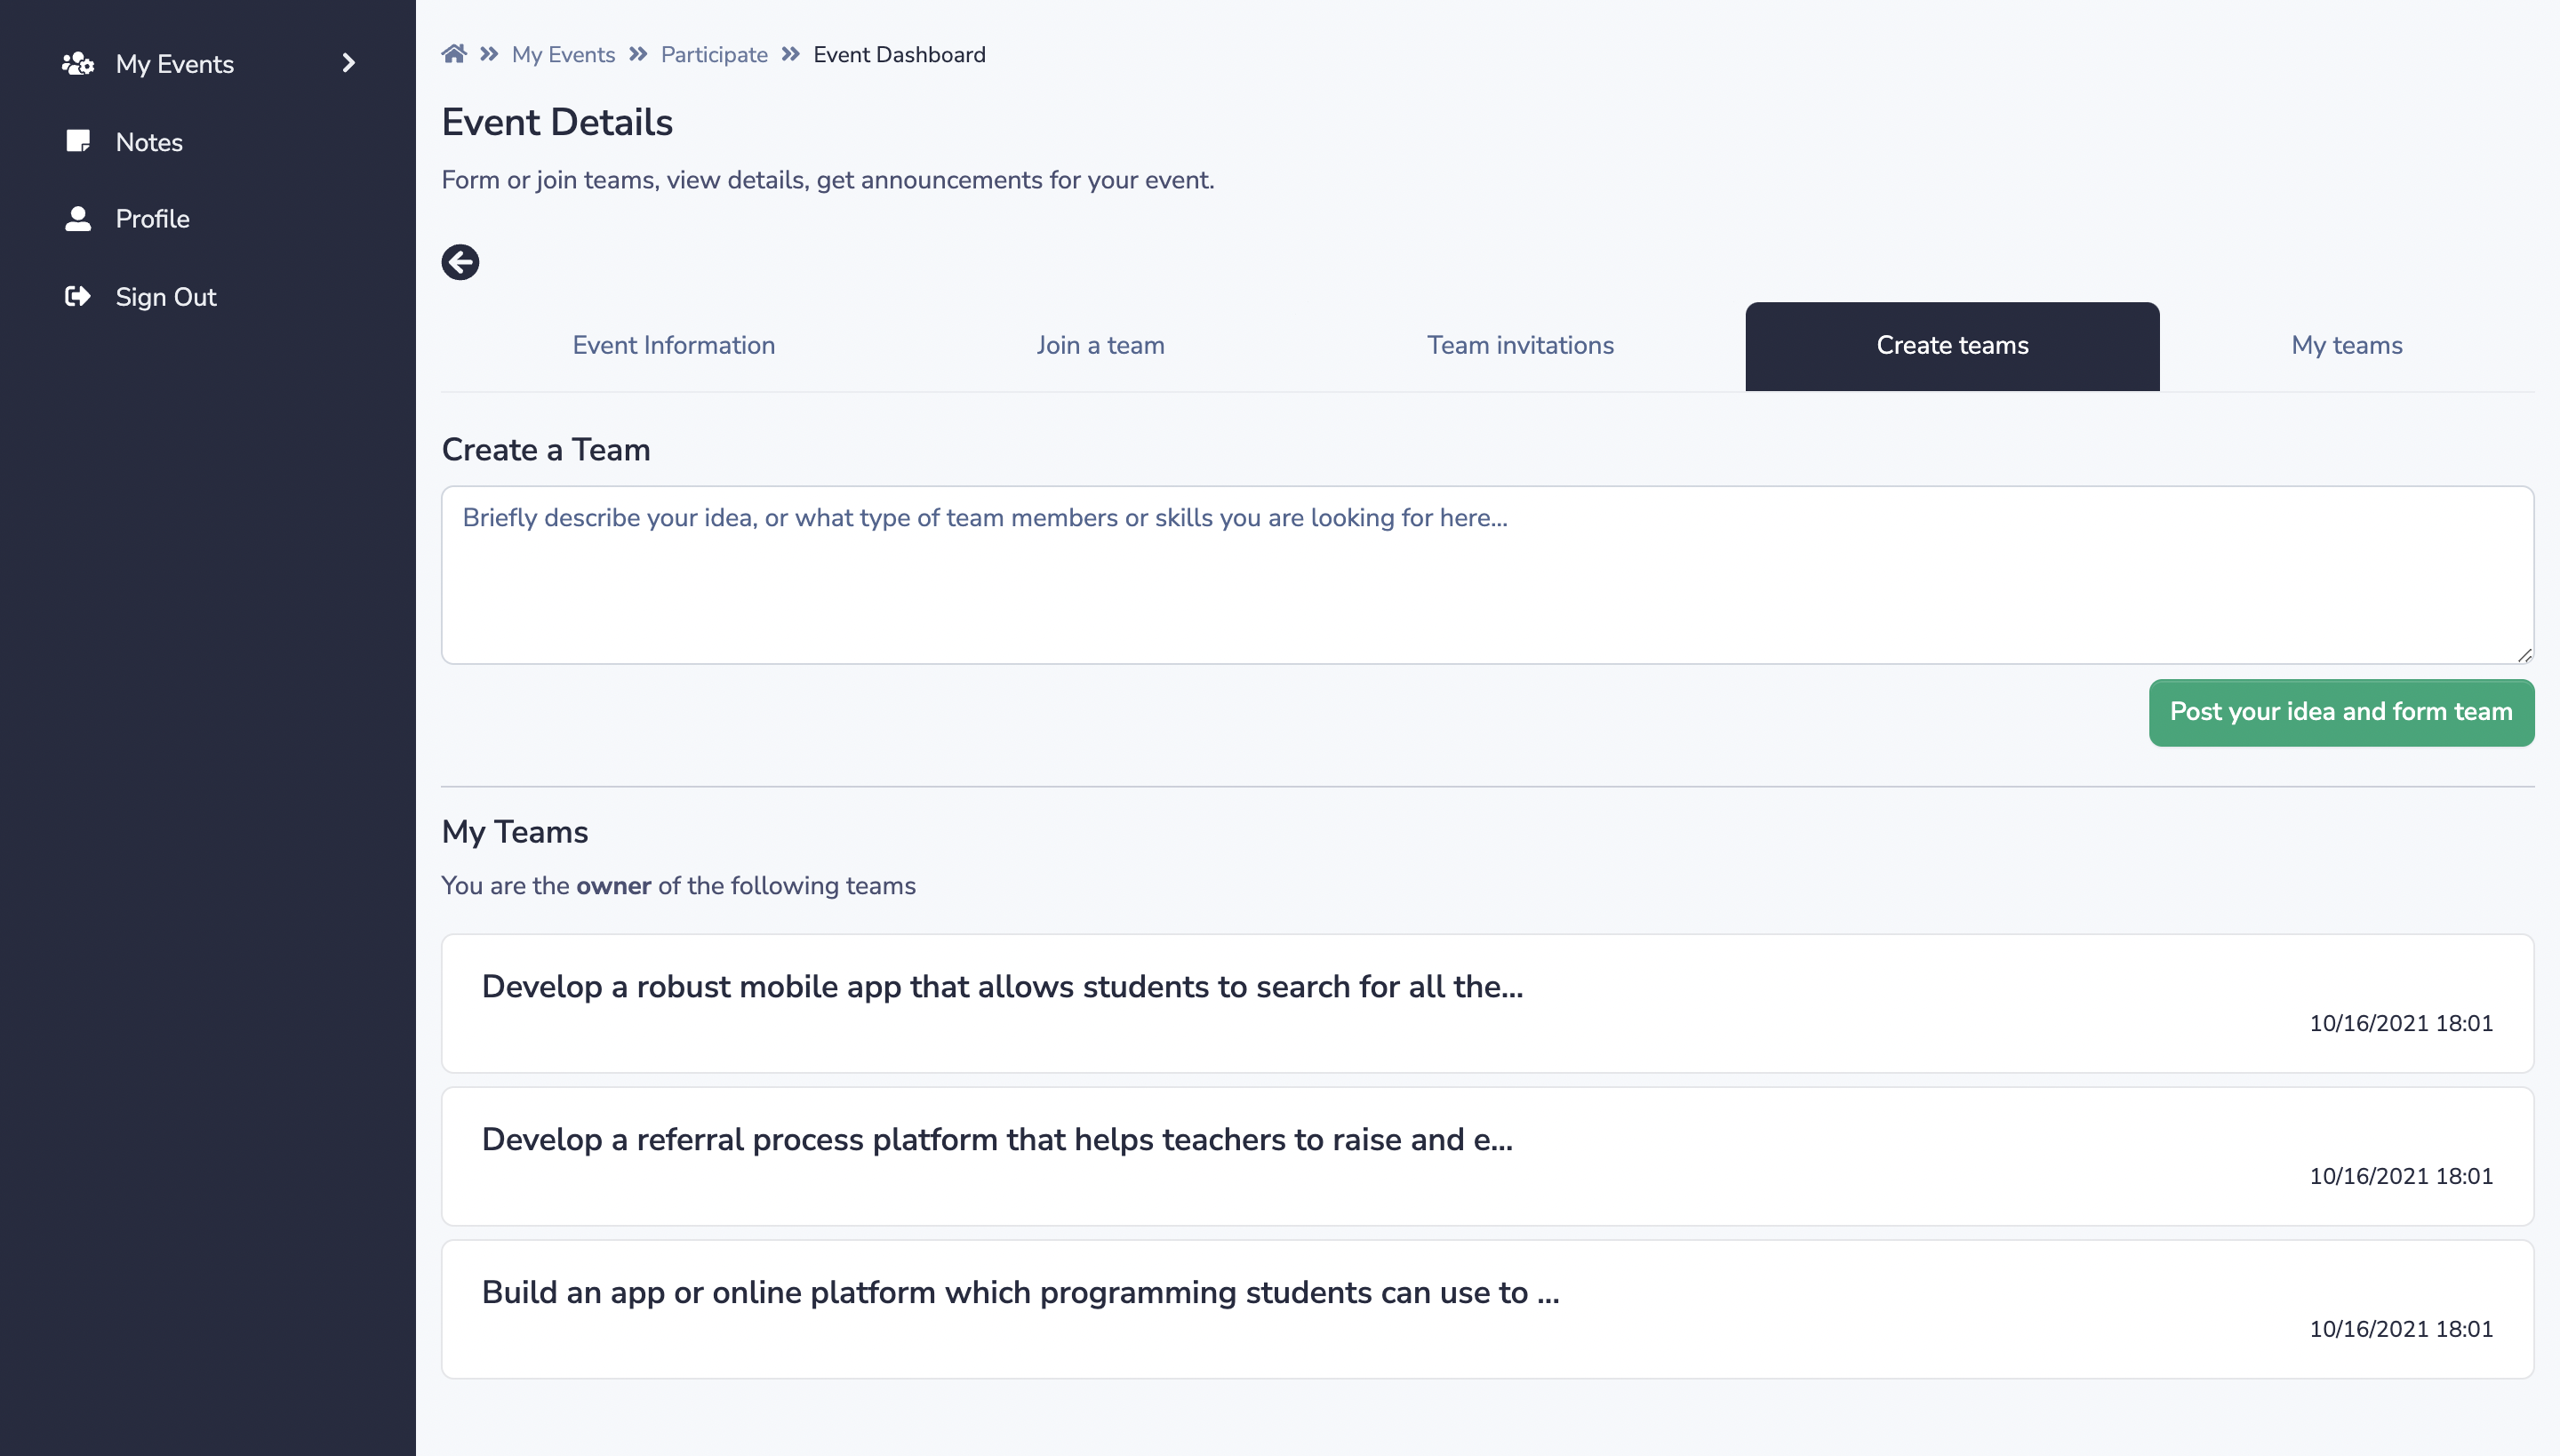This screenshot has height=1456, width=2560.
Task: Select the Create teams tab
Action: coord(1952,345)
